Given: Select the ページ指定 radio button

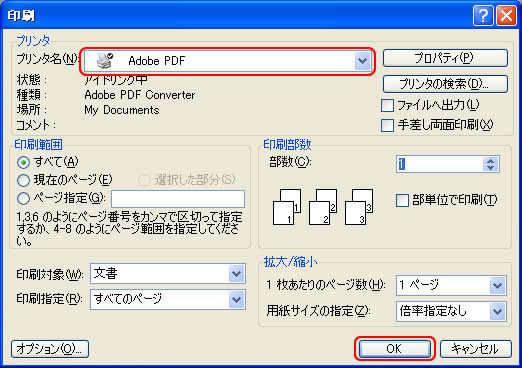Looking at the screenshot, I should click(x=23, y=199).
